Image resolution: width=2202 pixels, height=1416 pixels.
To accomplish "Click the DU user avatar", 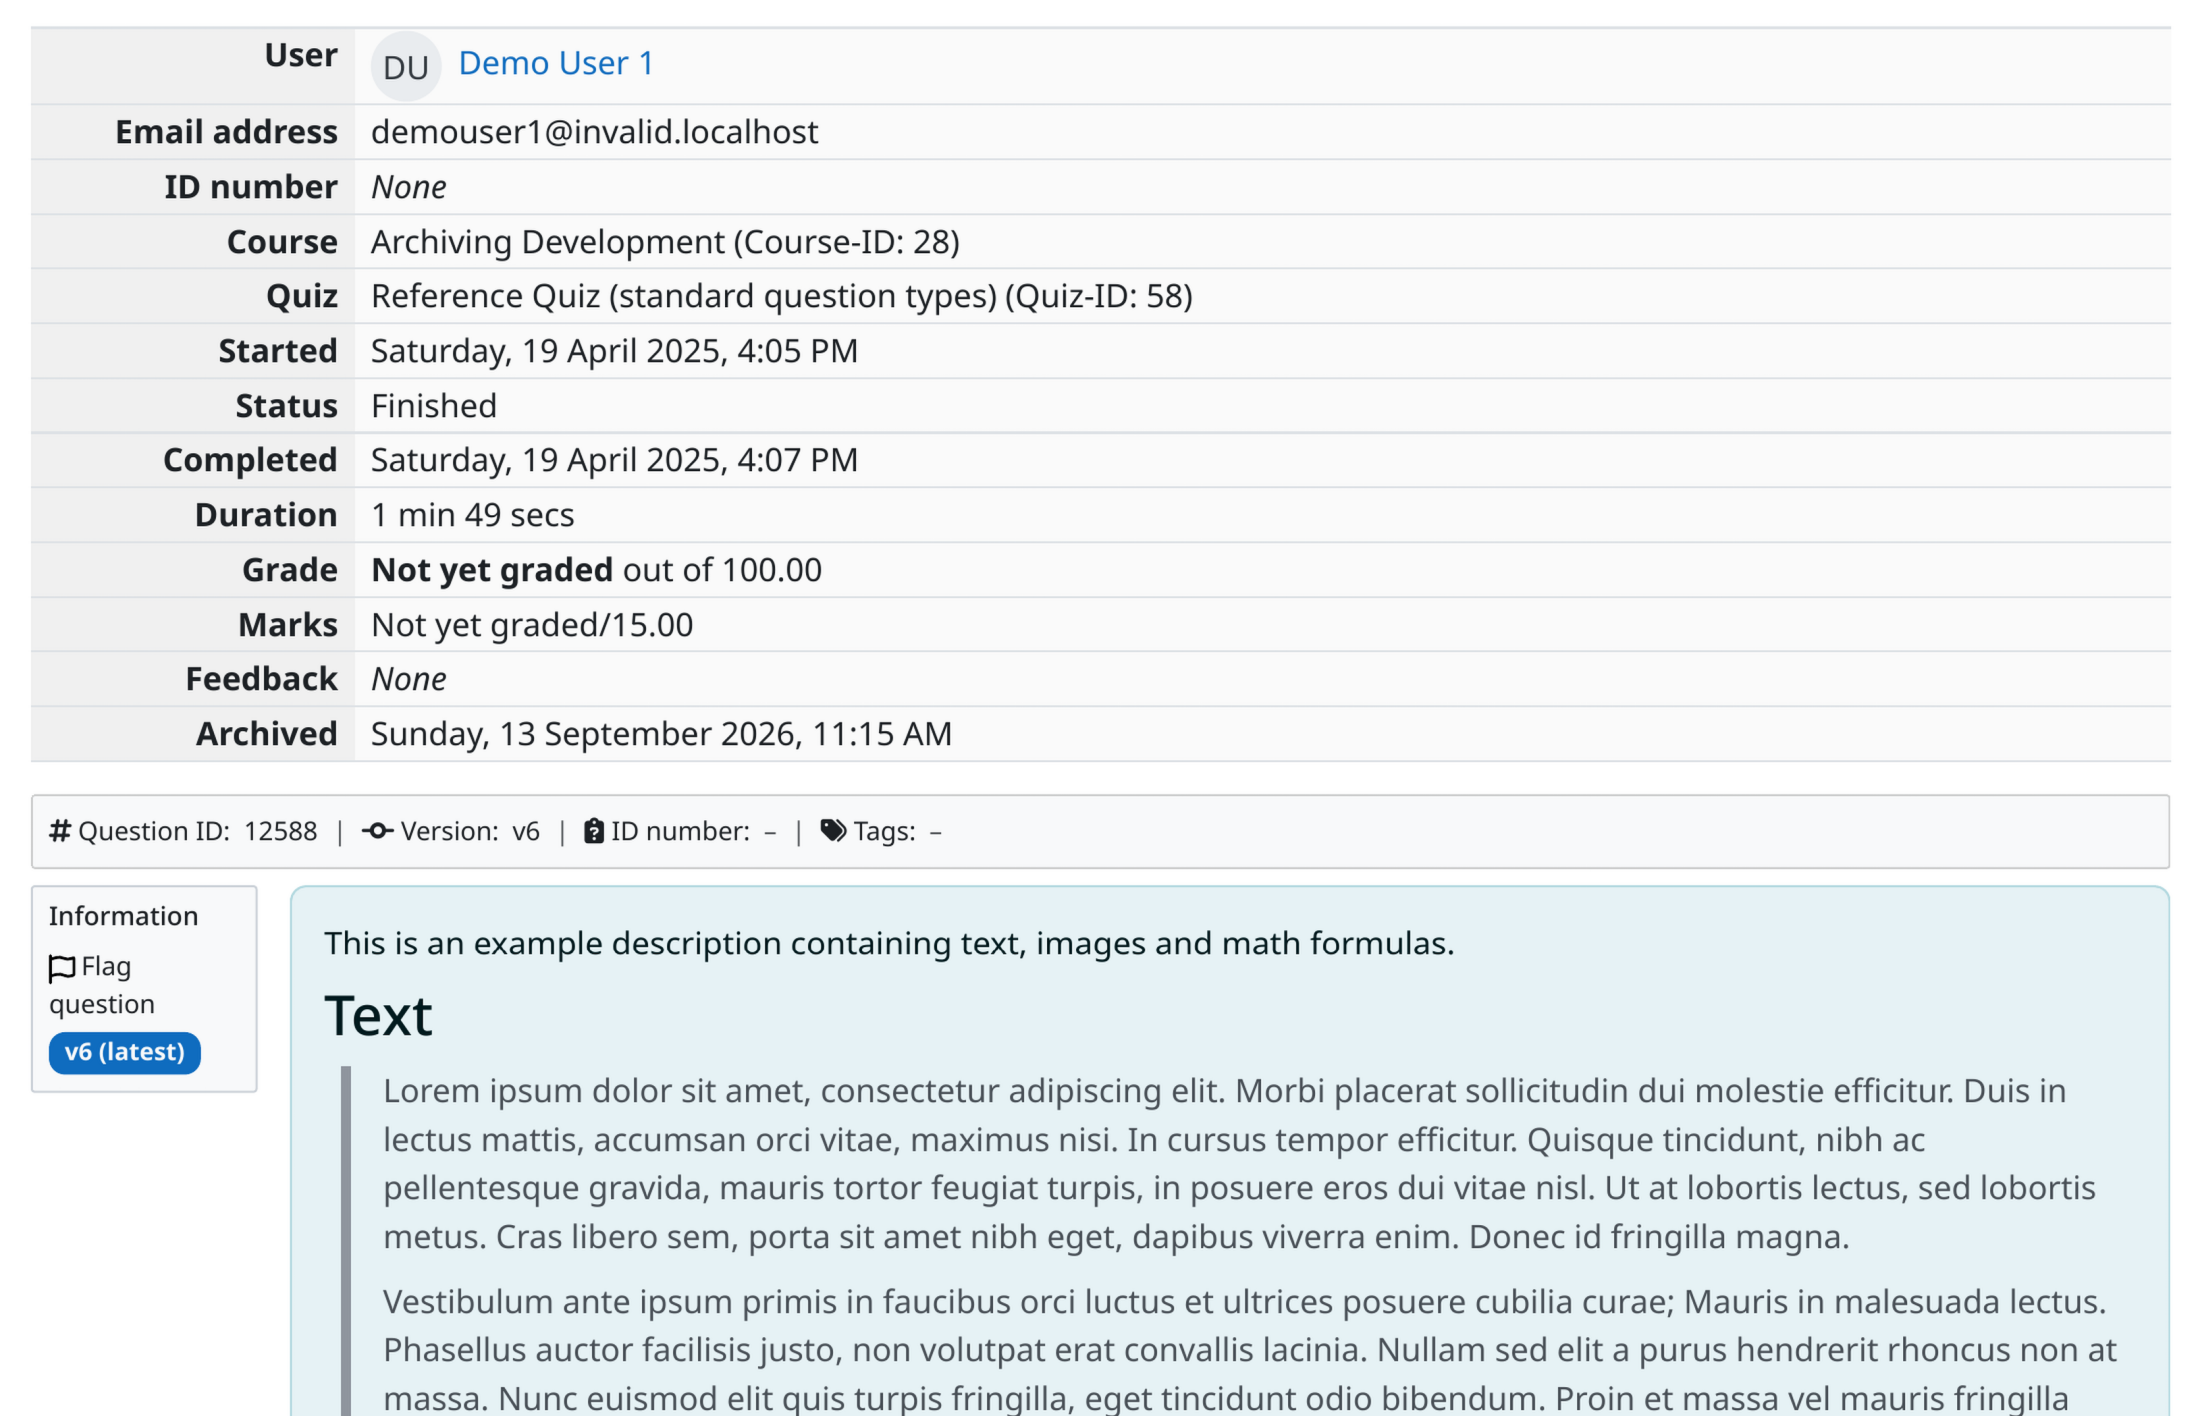I will pyautogui.click(x=406, y=67).
